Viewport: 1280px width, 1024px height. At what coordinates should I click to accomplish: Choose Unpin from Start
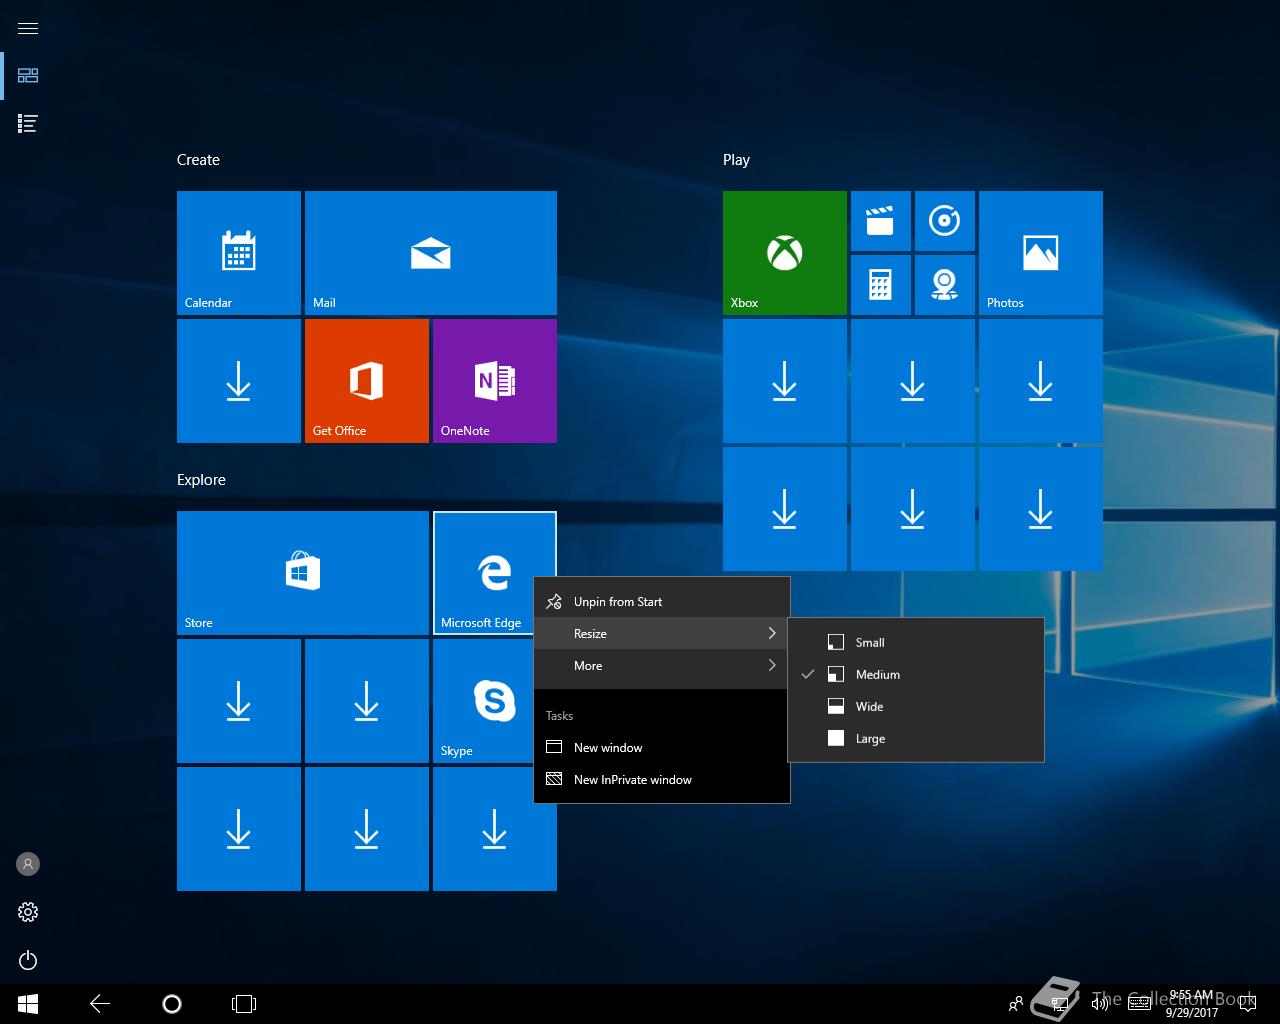pos(662,602)
